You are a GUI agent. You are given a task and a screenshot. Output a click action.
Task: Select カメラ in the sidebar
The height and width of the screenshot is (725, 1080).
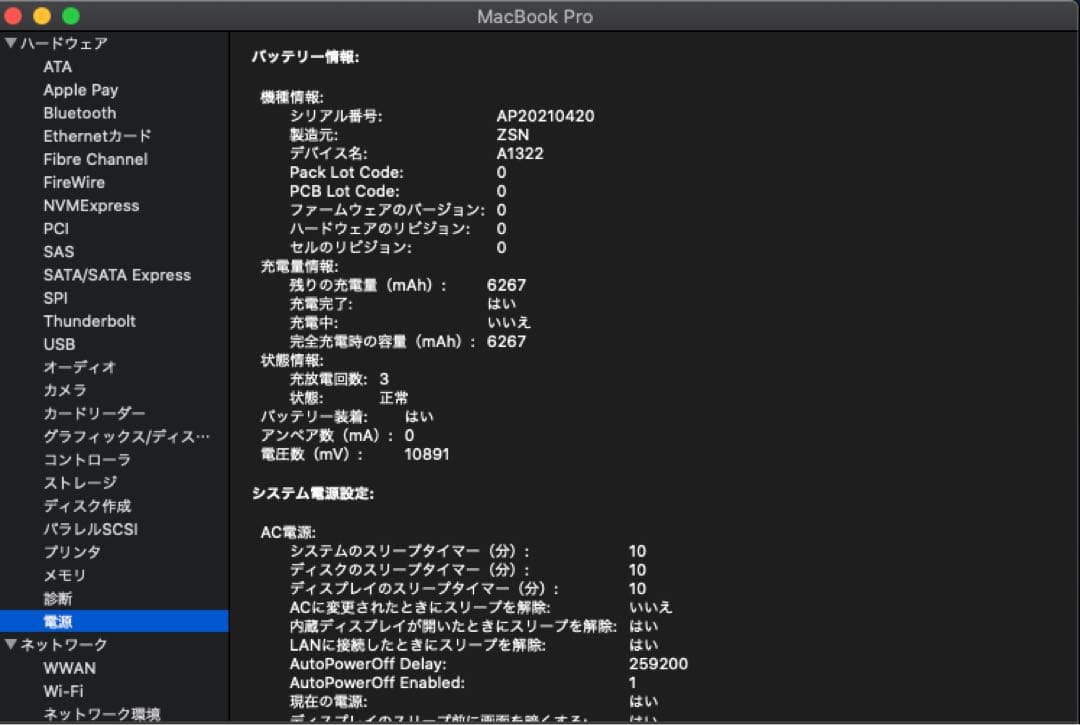(x=65, y=390)
